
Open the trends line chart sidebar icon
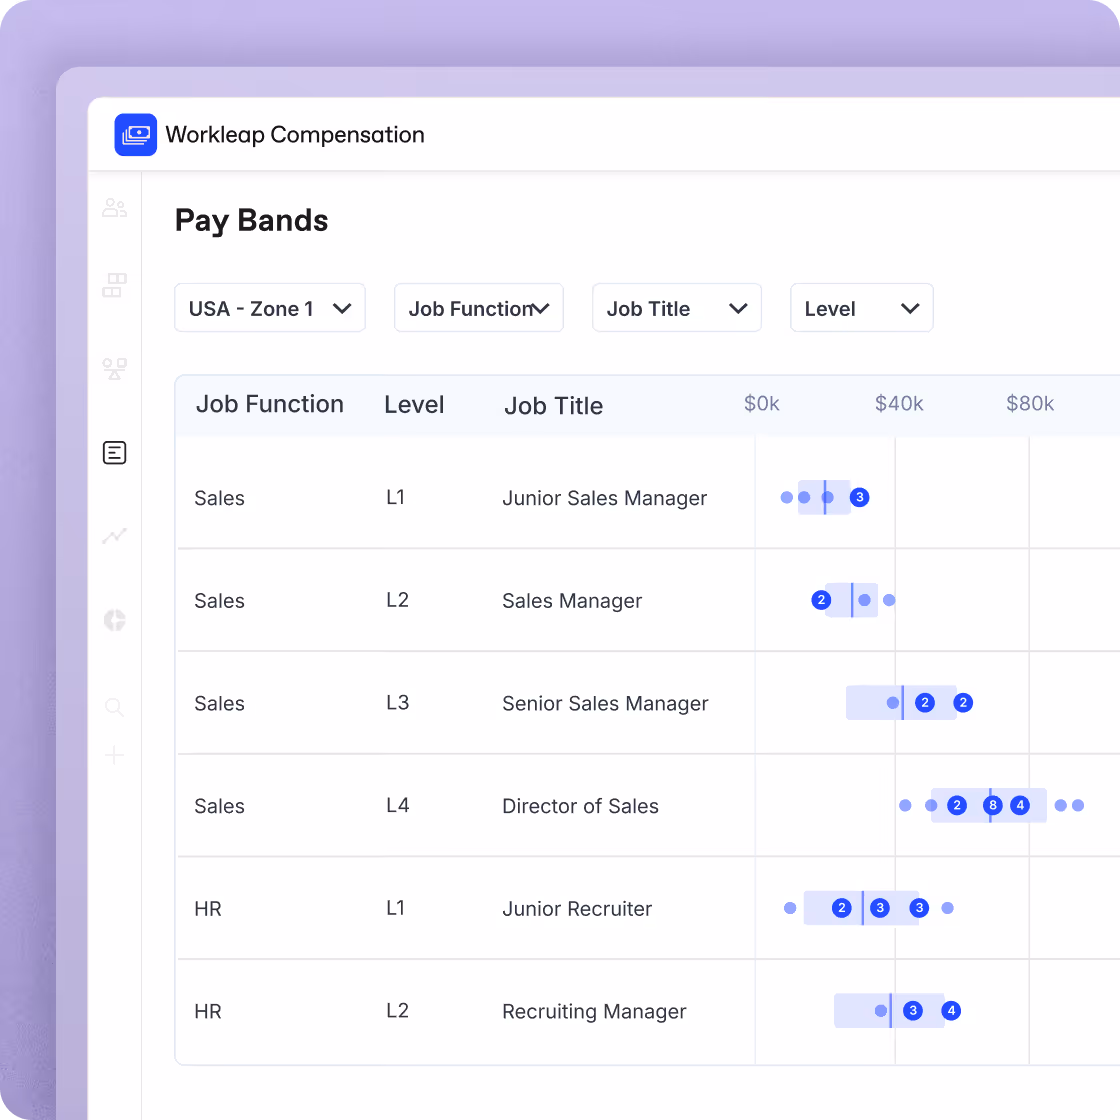point(114,536)
